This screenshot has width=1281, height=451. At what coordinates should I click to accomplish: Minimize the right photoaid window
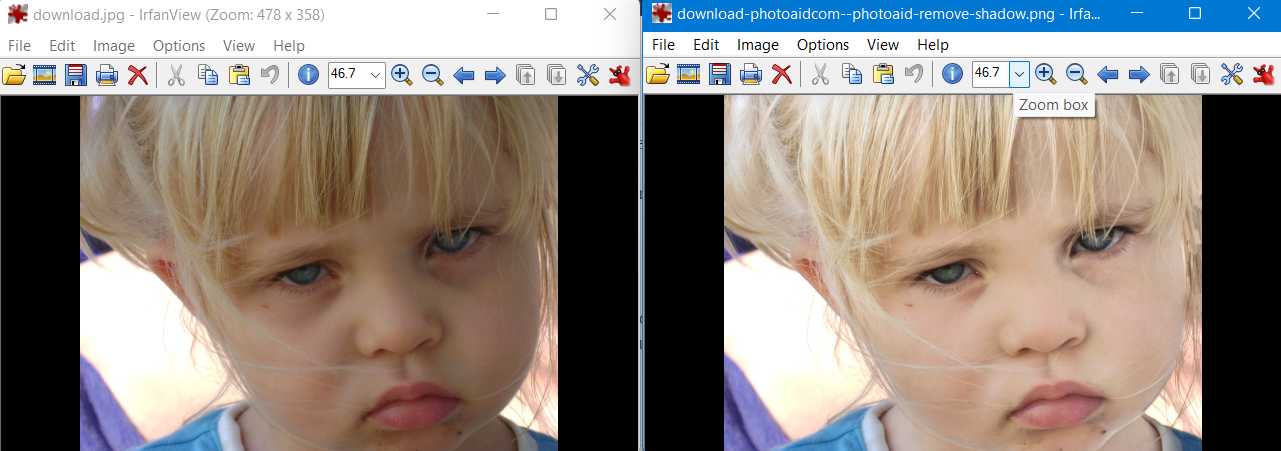tap(1137, 13)
